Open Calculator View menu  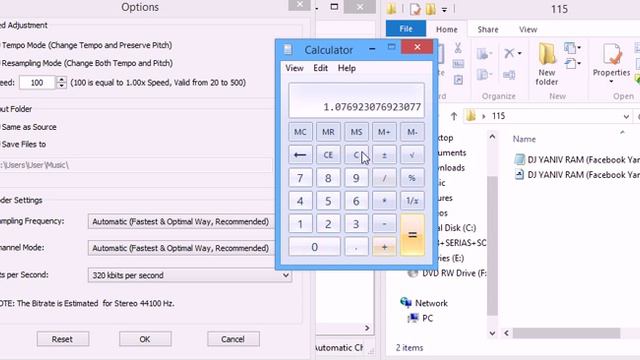point(294,68)
